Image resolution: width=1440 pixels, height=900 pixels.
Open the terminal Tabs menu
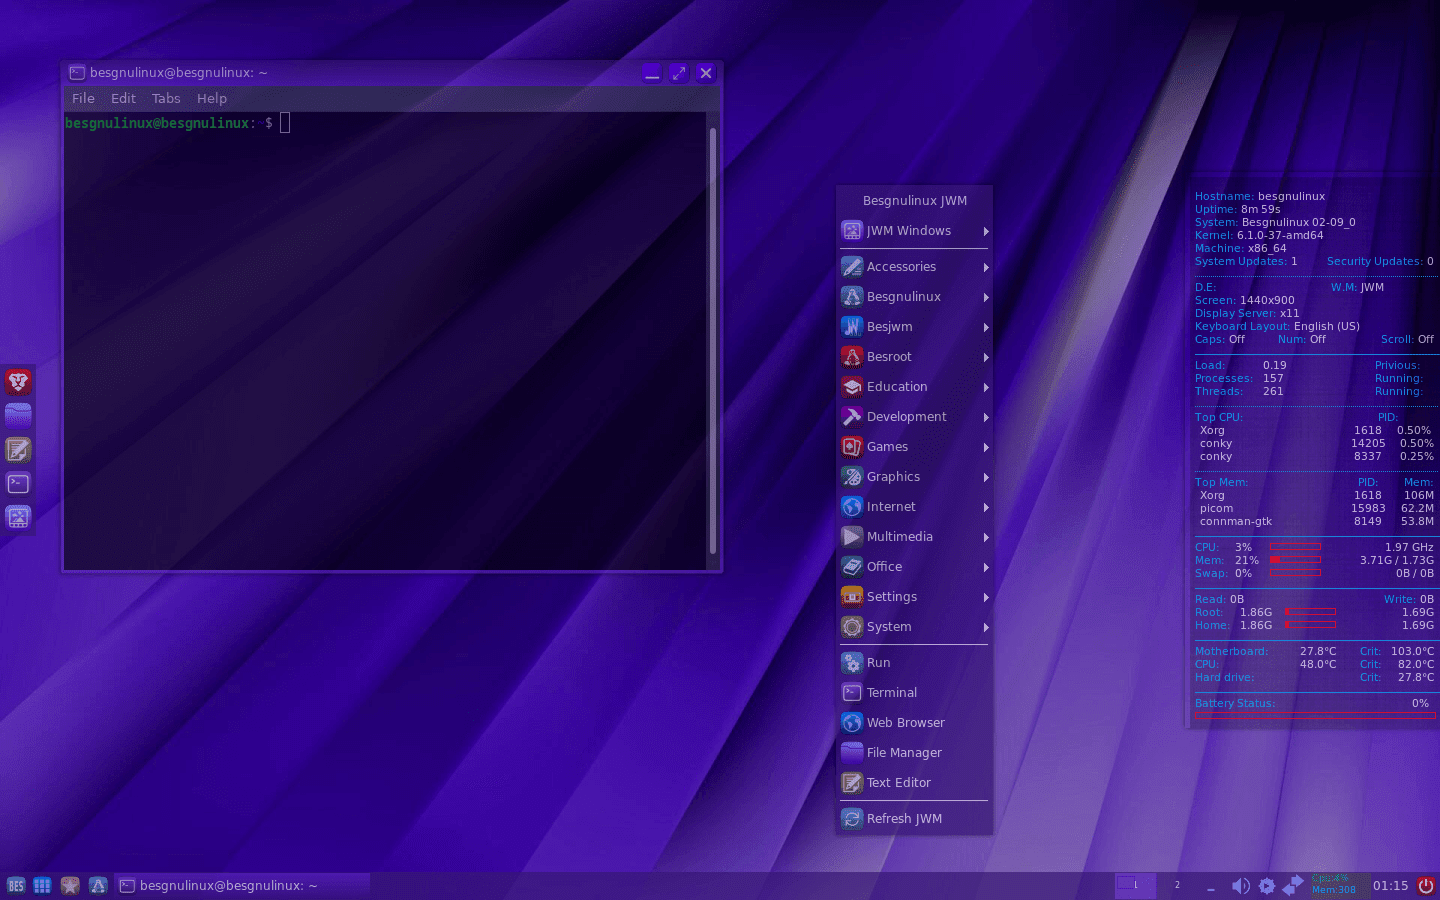pos(166,98)
